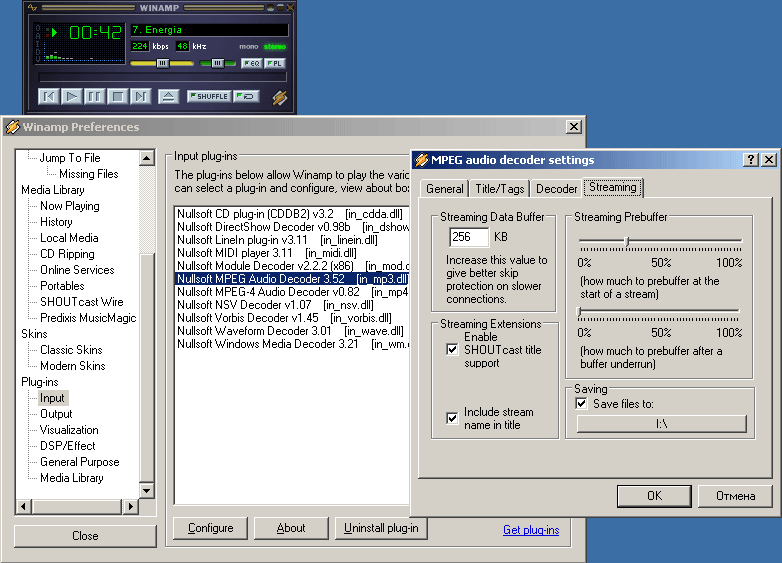This screenshot has width=782, height=563.
Task: Click the song position seek bar in Winamp
Action: pyautogui.click(x=163, y=77)
